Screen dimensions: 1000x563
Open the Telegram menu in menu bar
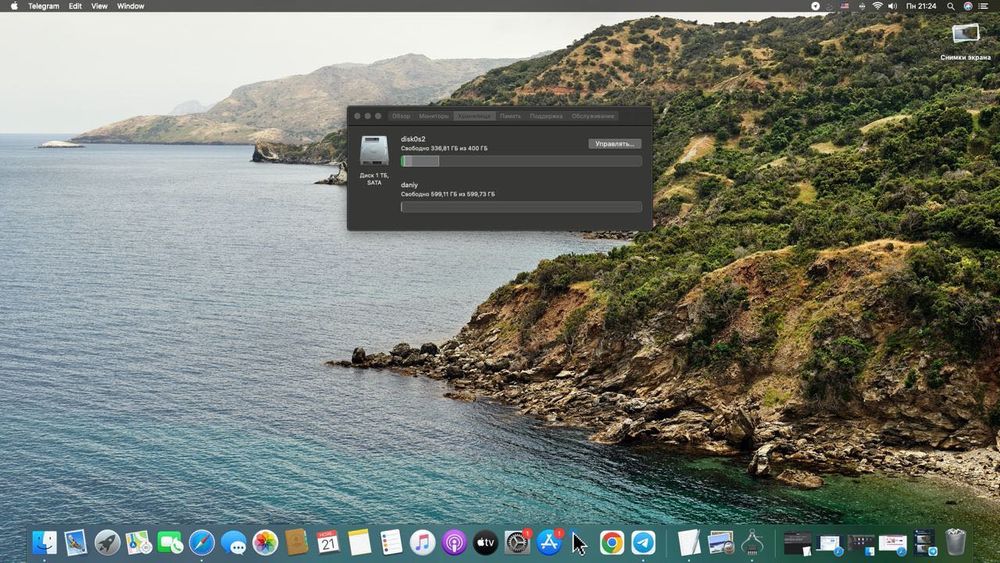(x=43, y=6)
